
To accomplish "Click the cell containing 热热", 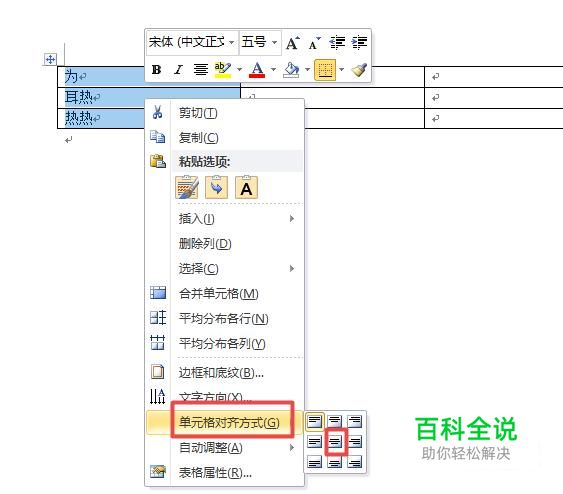I will [101, 118].
